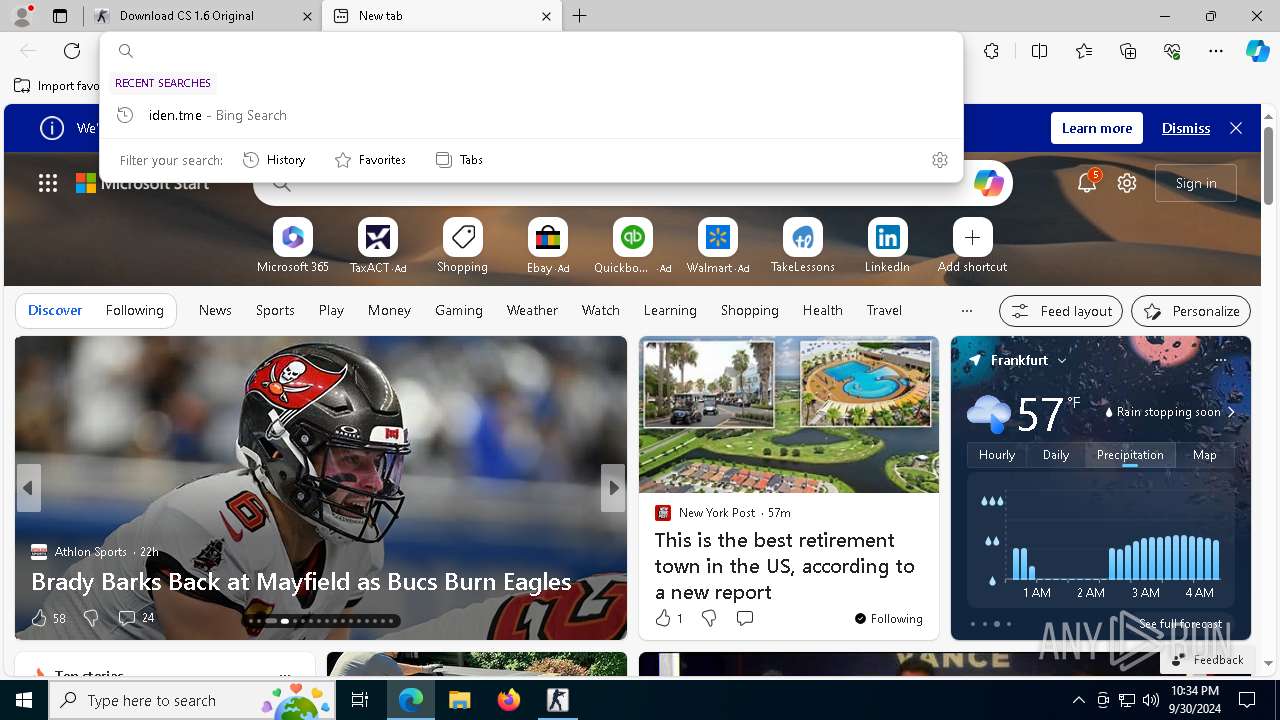Open a new tab with plus button
Viewport: 1280px width, 720px height.
(579, 16)
